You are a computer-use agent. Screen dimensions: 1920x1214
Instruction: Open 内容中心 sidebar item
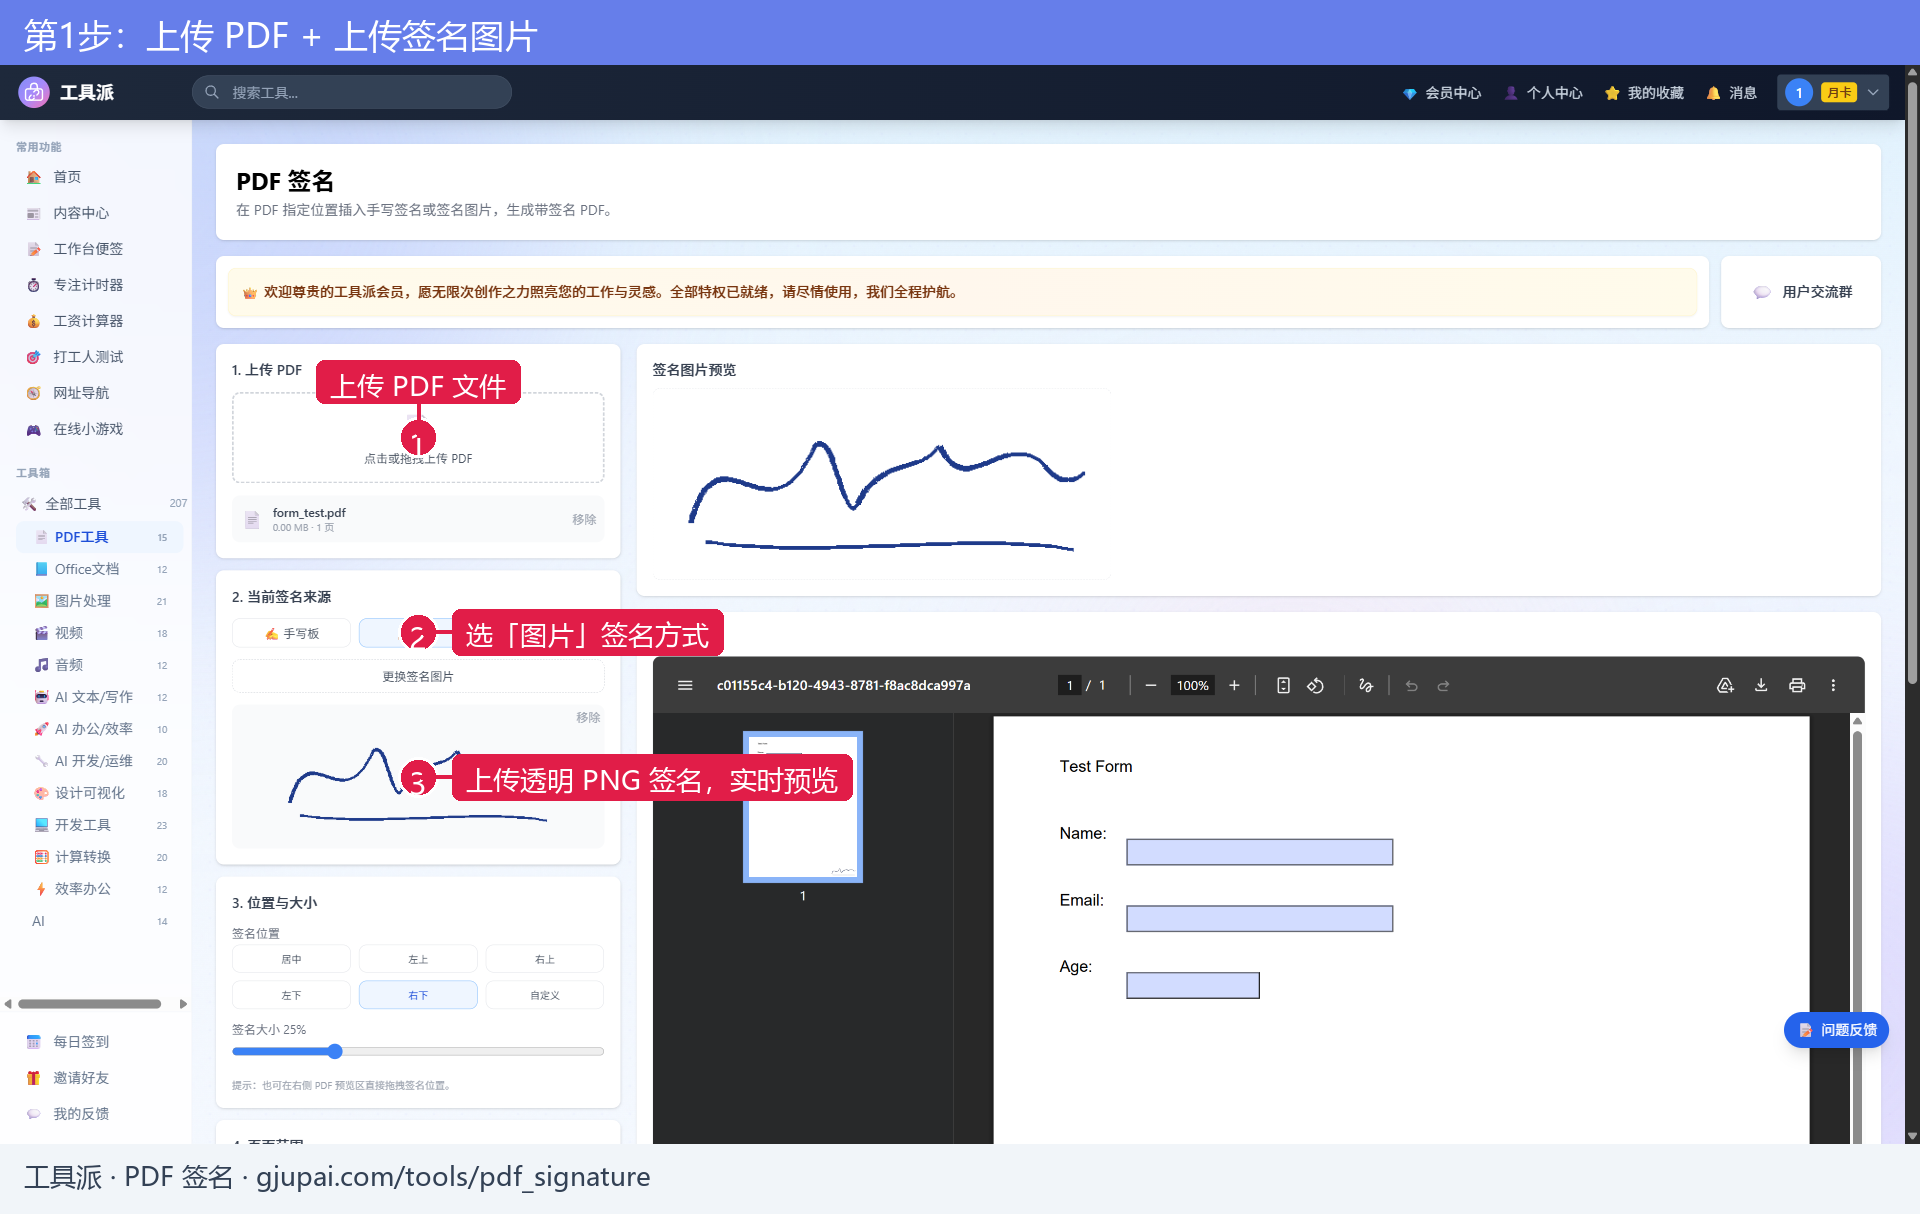(x=96, y=213)
